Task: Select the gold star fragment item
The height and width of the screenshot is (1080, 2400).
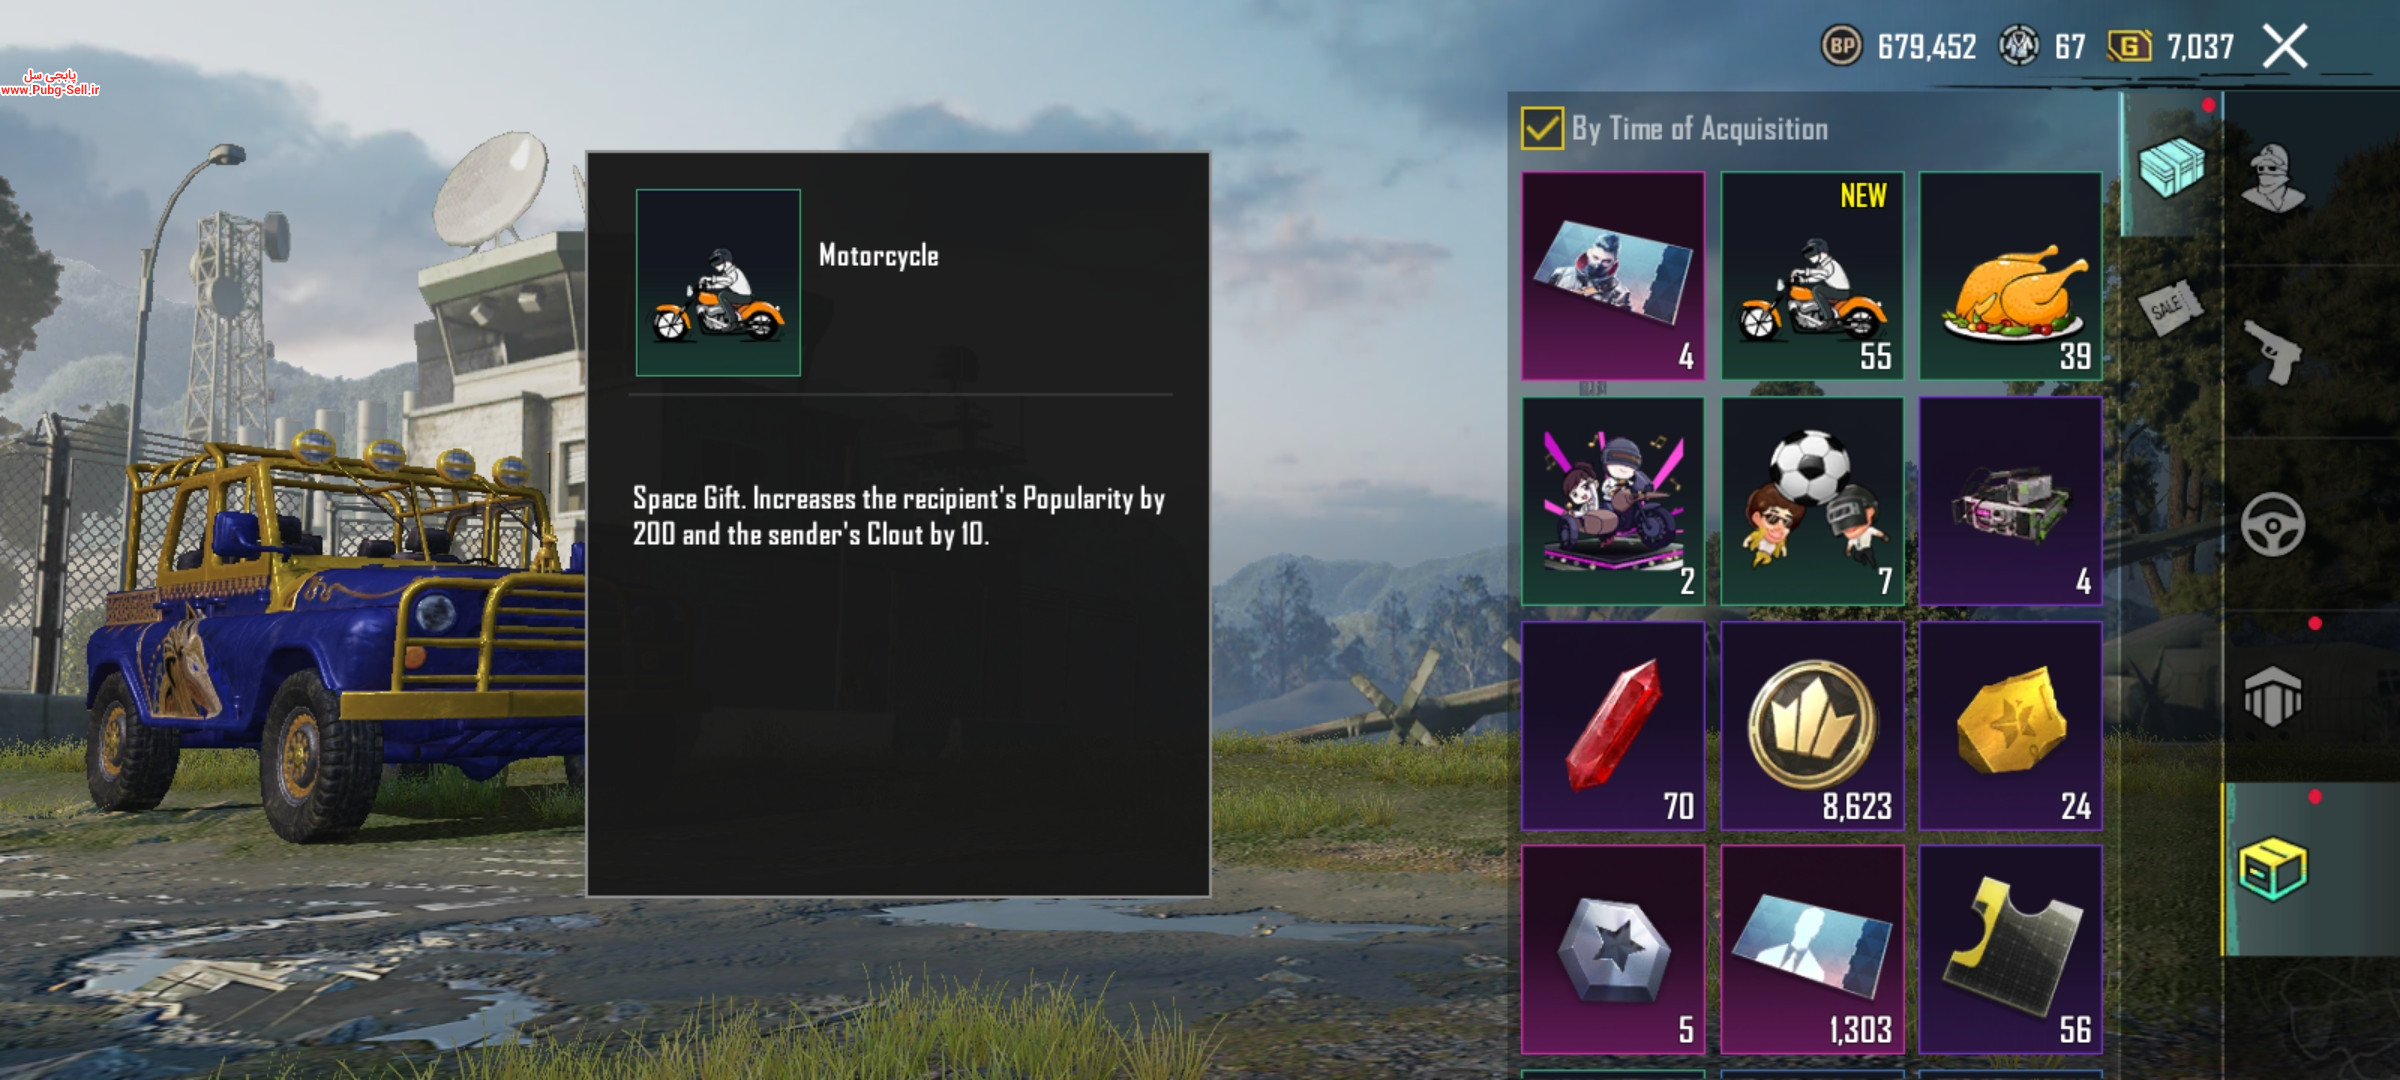Action: [x=2010, y=726]
